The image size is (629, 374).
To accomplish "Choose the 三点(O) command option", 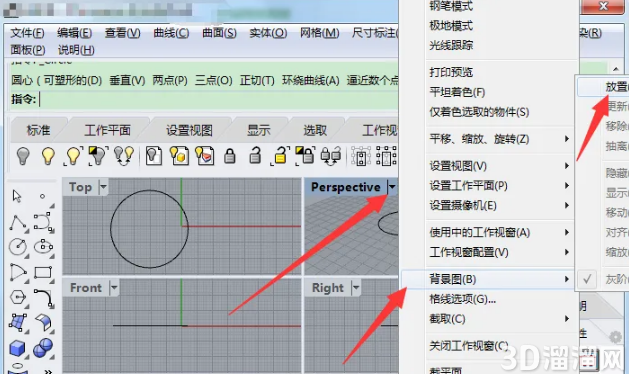I will (x=213, y=81).
